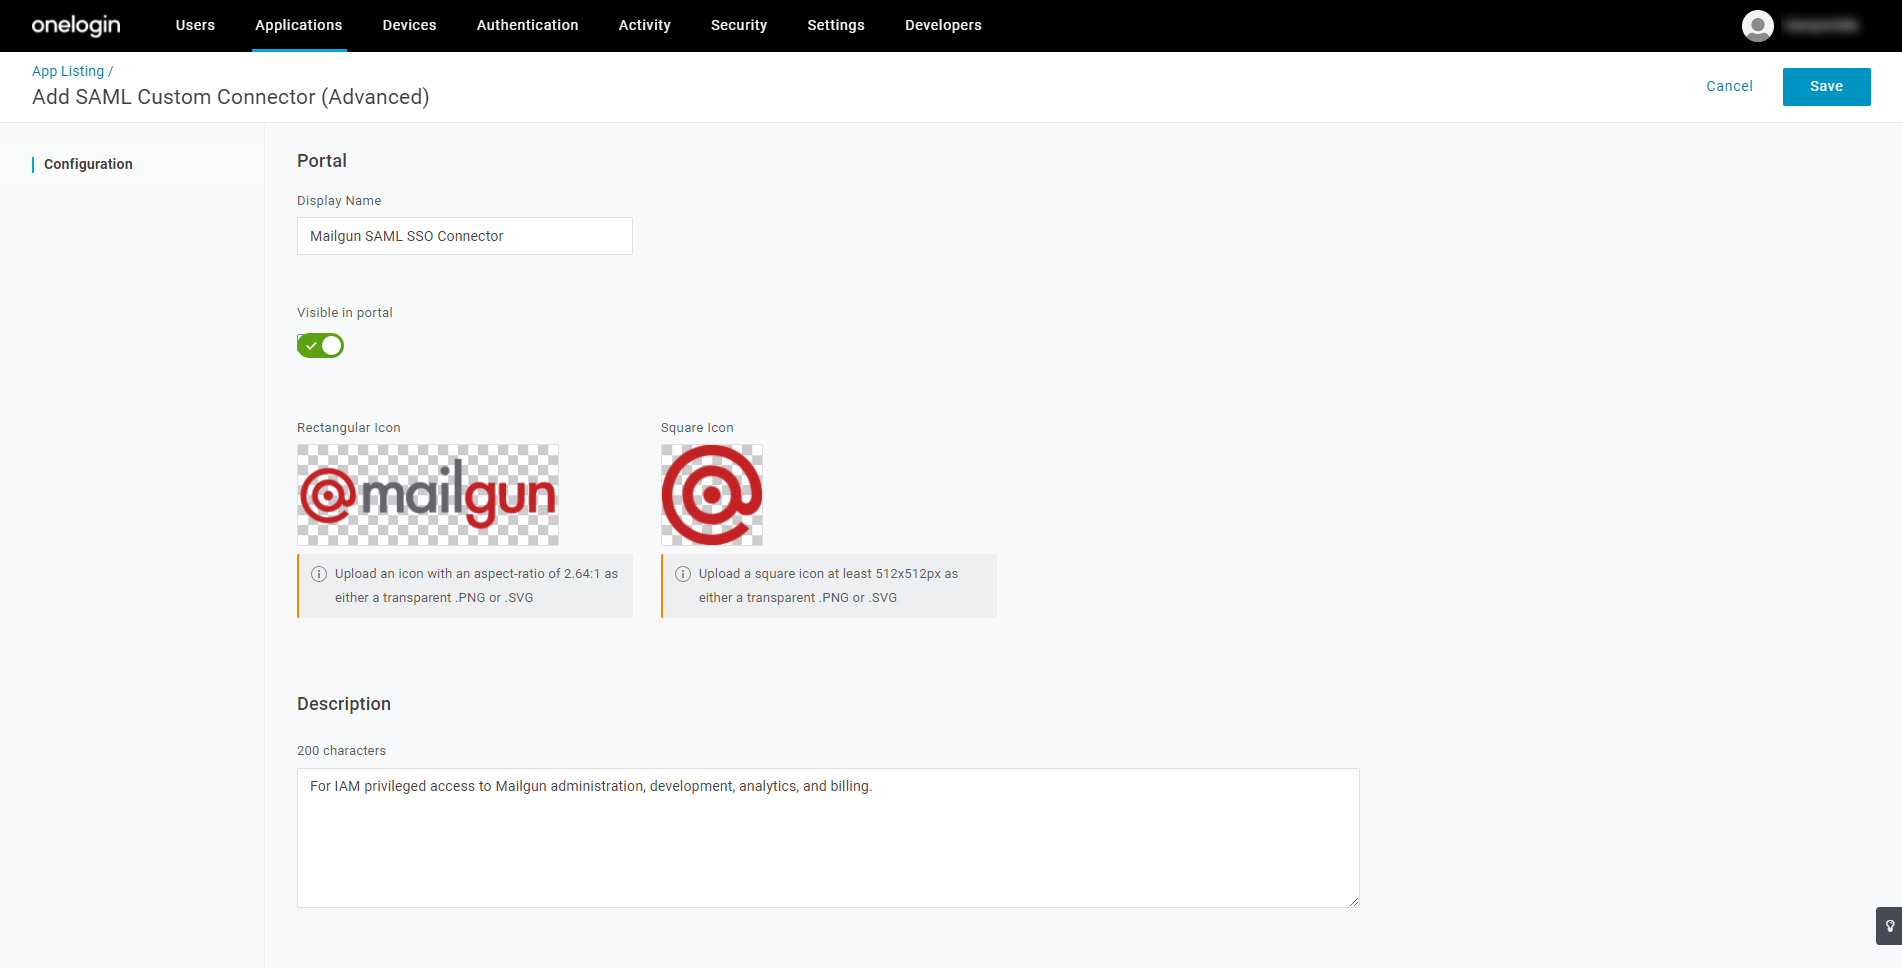This screenshot has height=968, width=1902.
Task: Click the "200 characters" label
Action: pyautogui.click(x=341, y=751)
